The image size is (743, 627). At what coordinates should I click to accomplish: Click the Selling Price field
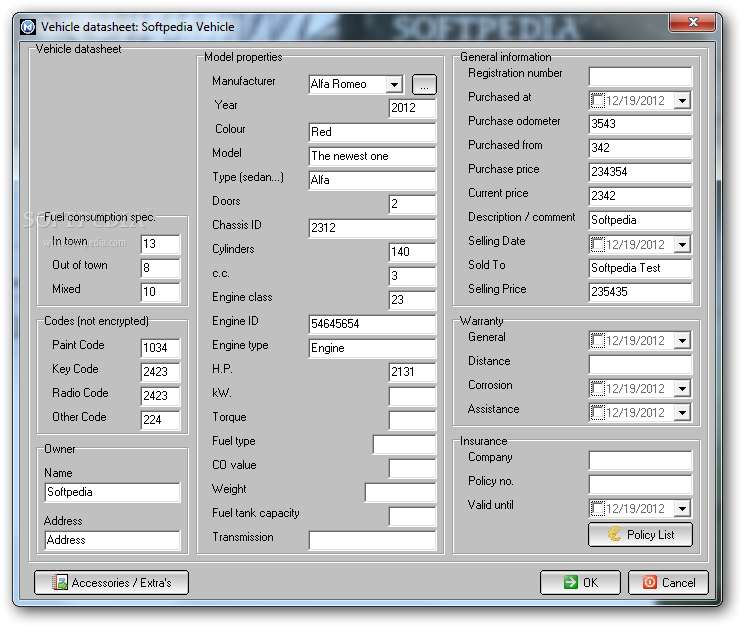coord(640,292)
